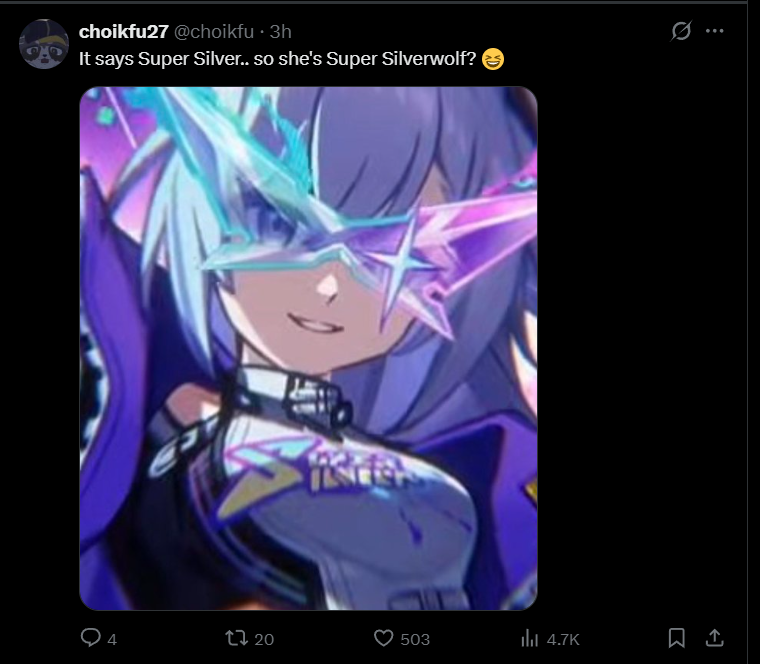Click the laughing emoji in the post
Screen dimensions: 760x664
click(493, 59)
